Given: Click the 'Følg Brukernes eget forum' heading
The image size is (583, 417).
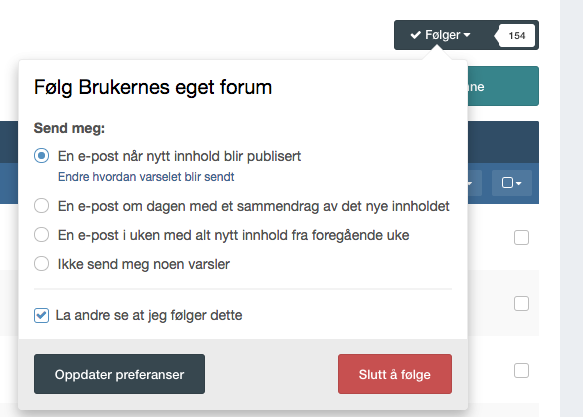Looking at the screenshot, I should [x=153, y=87].
